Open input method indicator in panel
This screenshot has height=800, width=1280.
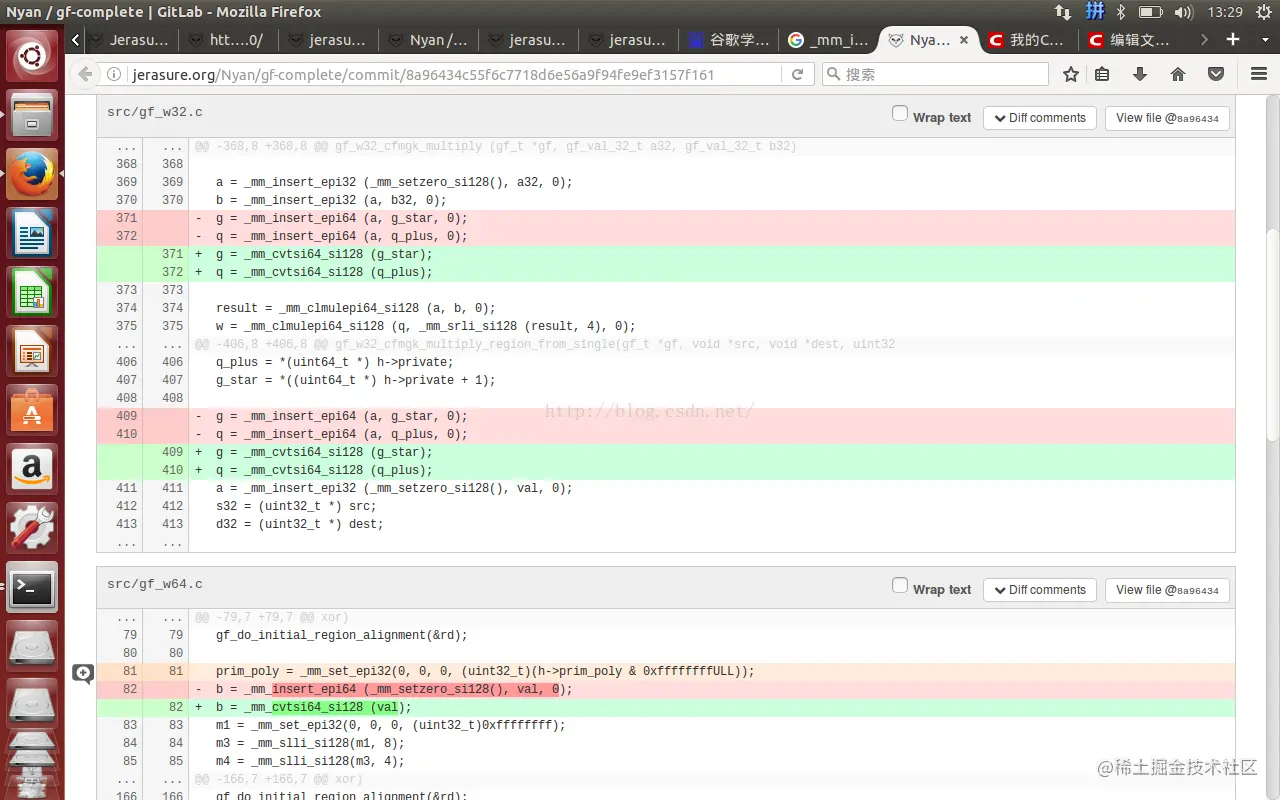coord(1094,12)
